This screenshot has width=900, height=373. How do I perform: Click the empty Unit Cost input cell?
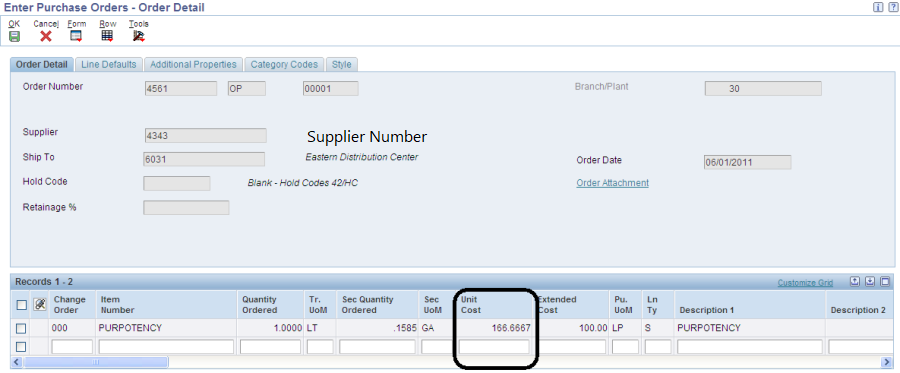coord(495,347)
